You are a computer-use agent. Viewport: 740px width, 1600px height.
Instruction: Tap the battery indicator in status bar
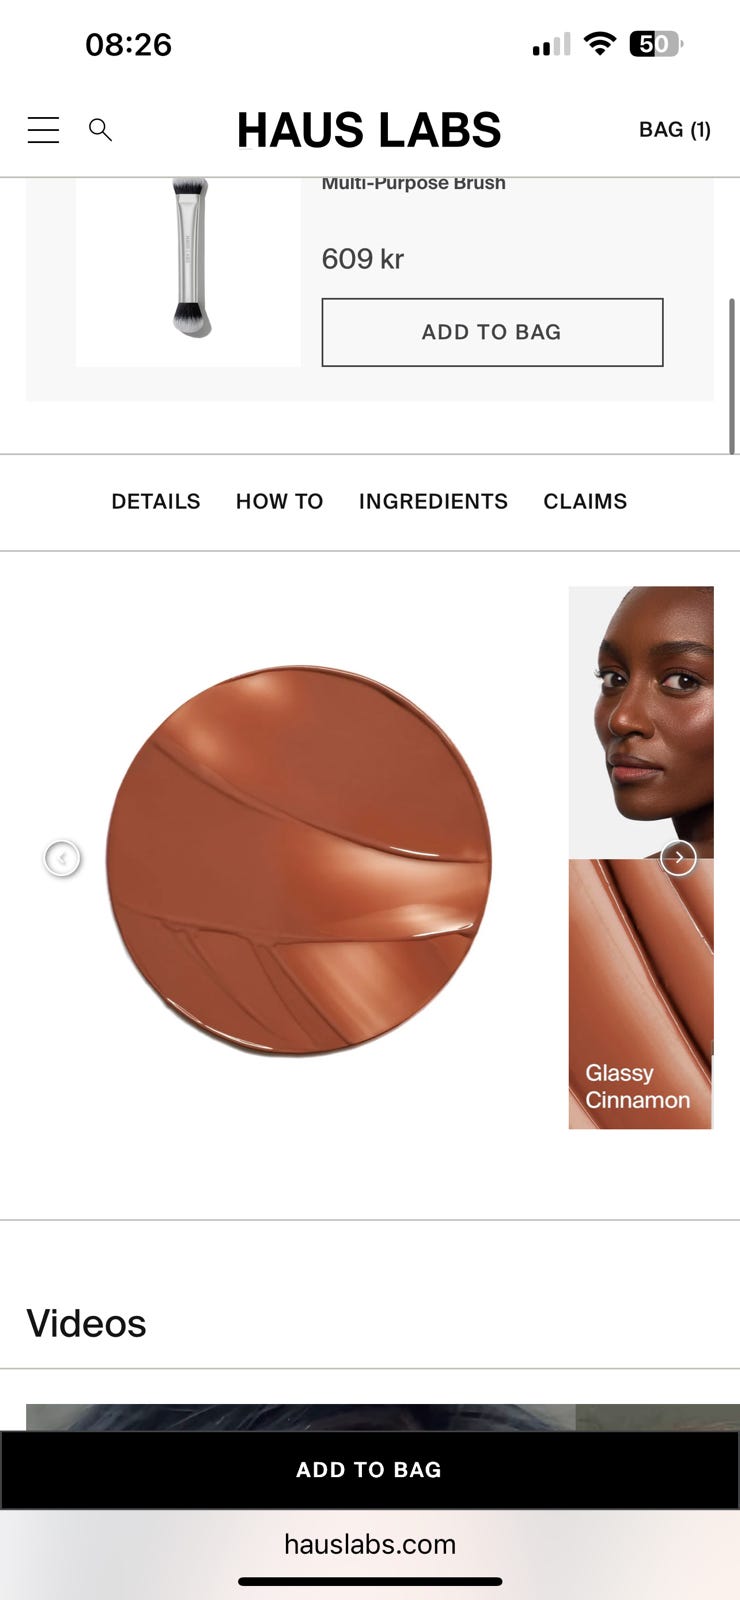pos(655,44)
